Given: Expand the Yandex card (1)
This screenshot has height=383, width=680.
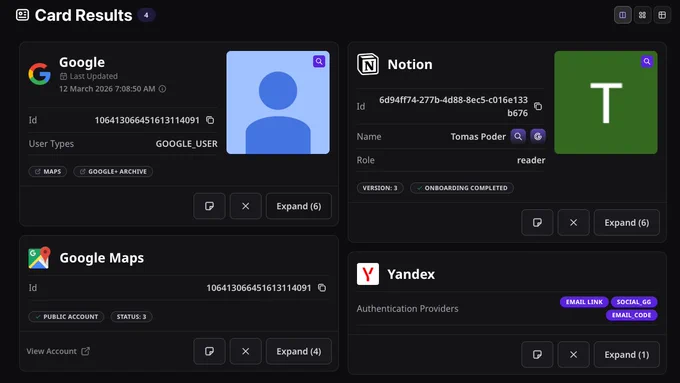Looking at the screenshot, I should (x=627, y=355).
